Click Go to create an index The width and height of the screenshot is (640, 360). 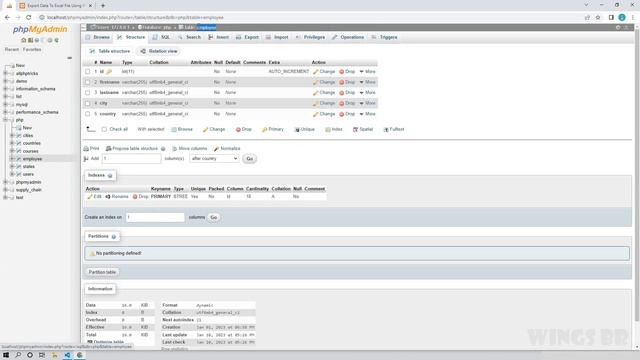coord(213,217)
